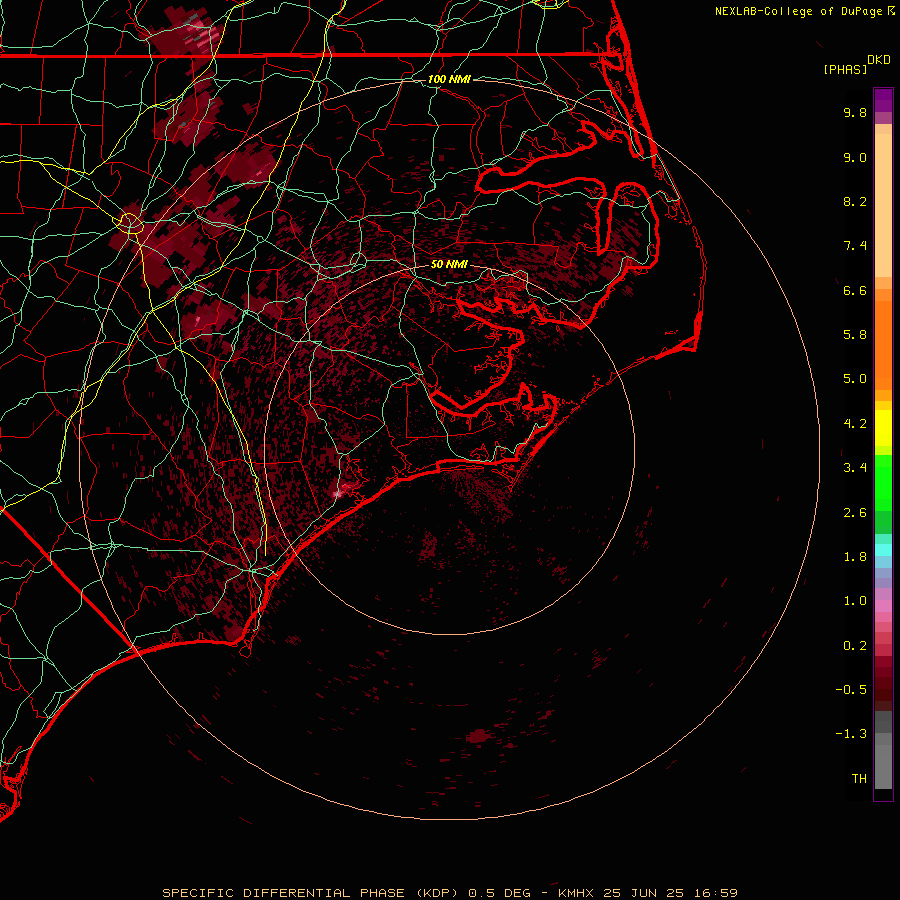Image resolution: width=900 pixels, height=900 pixels.
Task: Click the Specific Differential Phase caption text
Action: click(449, 893)
